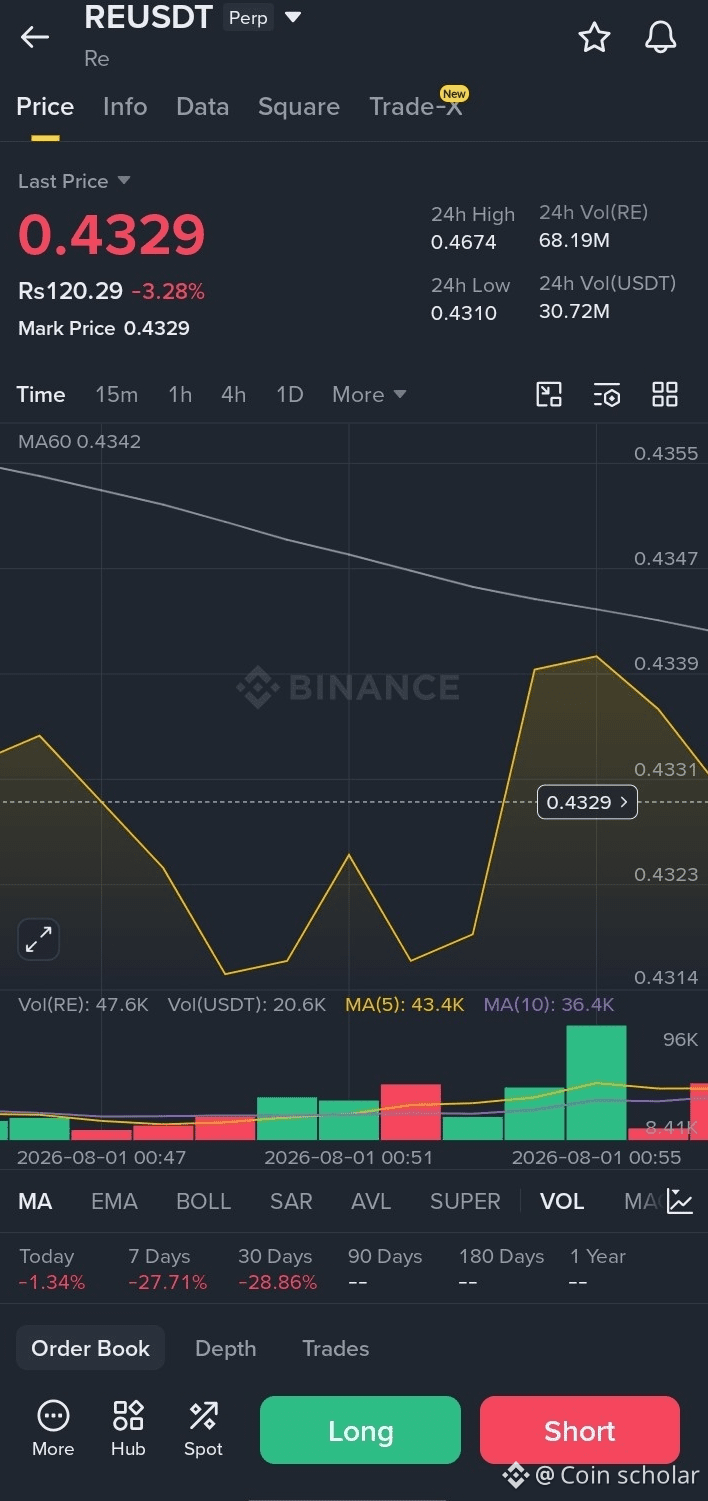
Task: Switch to the Depth tab
Action: click(226, 1348)
